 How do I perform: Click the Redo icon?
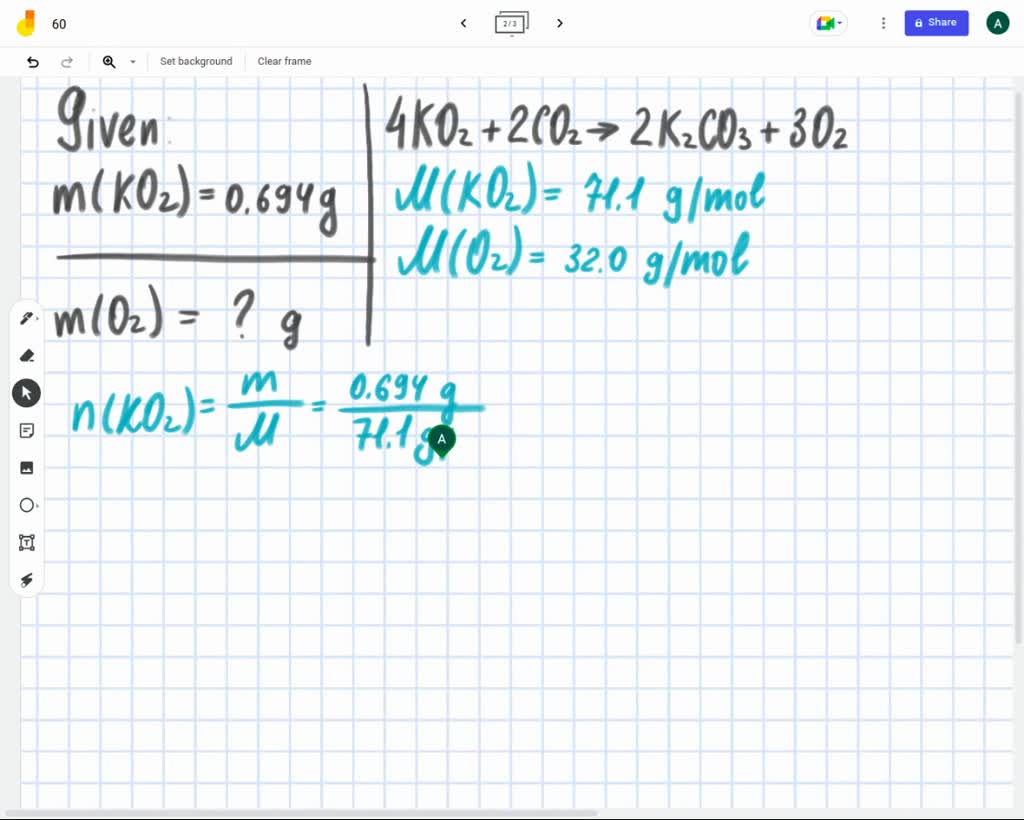(67, 61)
